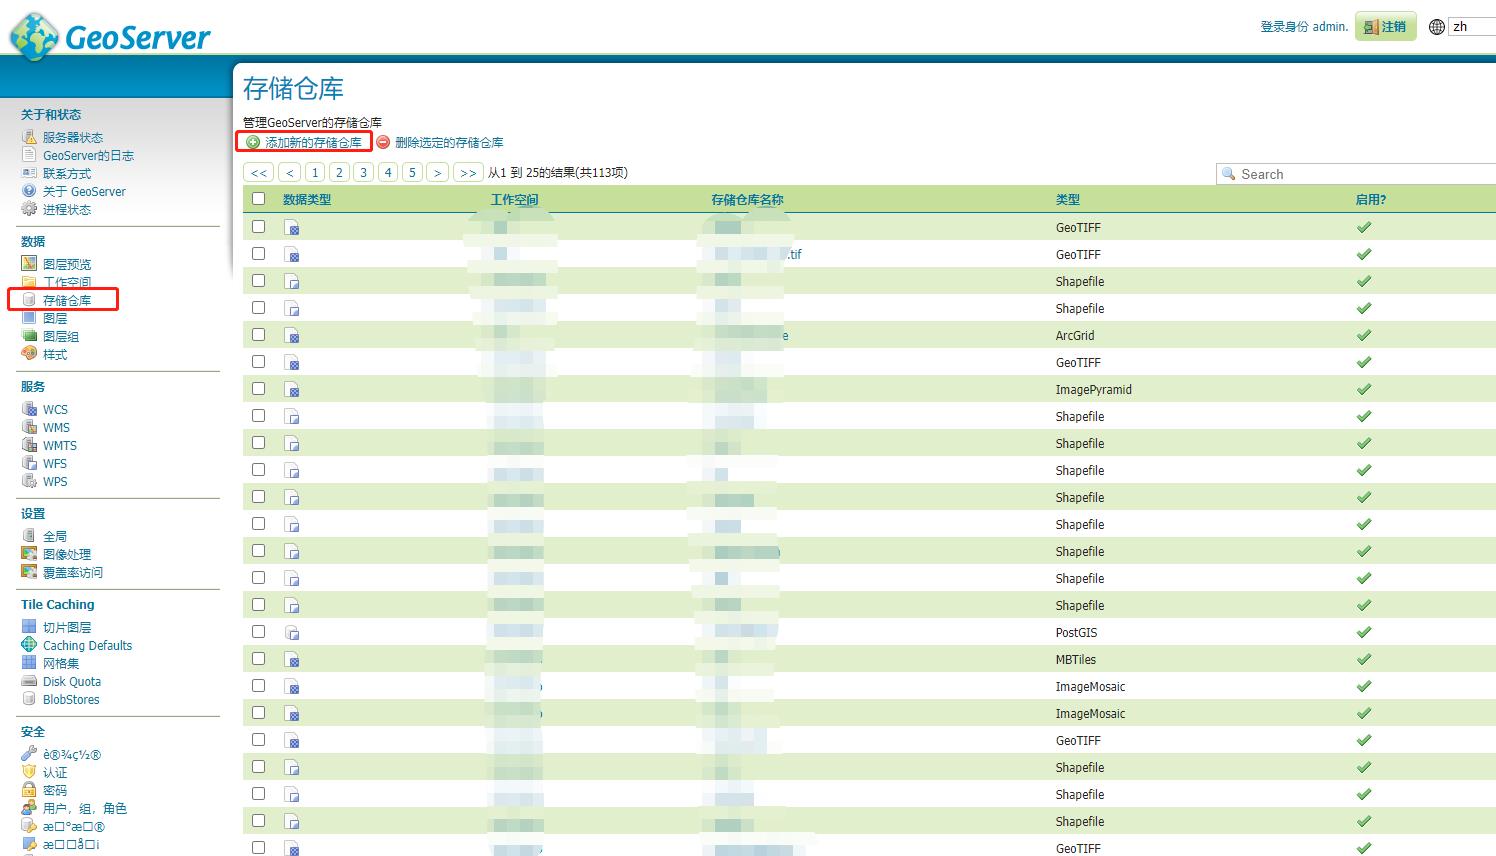Click the Search input field
The height and width of the screenshot is (856, 1496).
[x=1356, y=174]
